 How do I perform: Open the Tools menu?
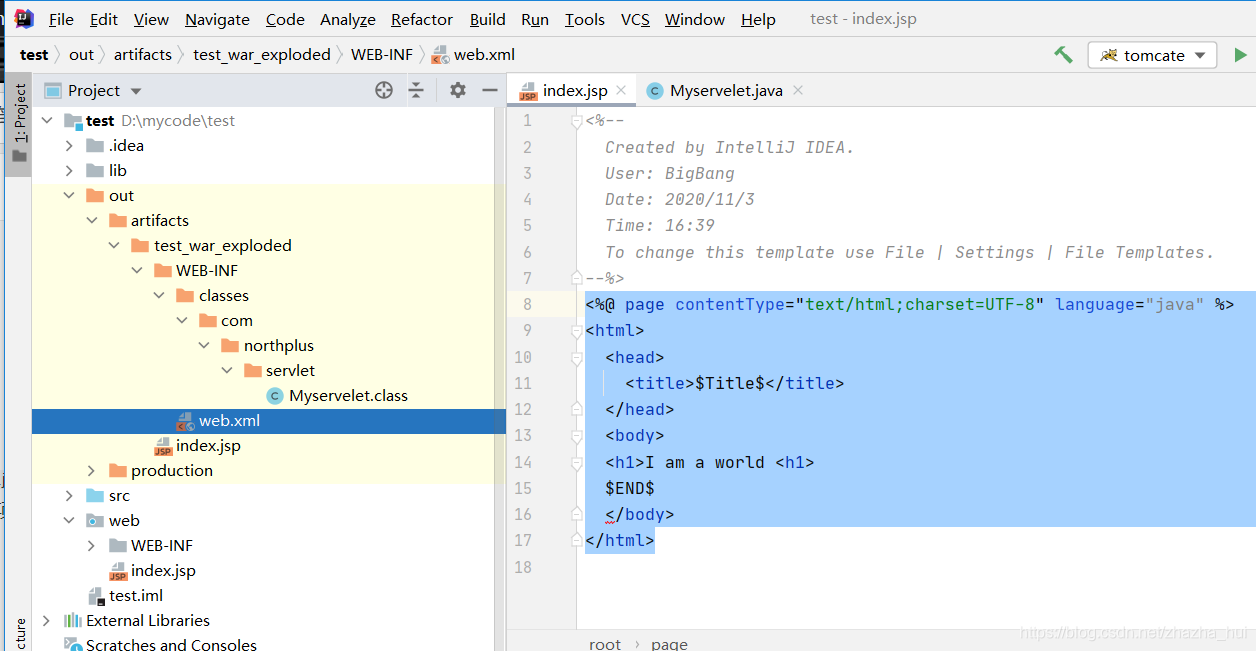click(585, 20)
